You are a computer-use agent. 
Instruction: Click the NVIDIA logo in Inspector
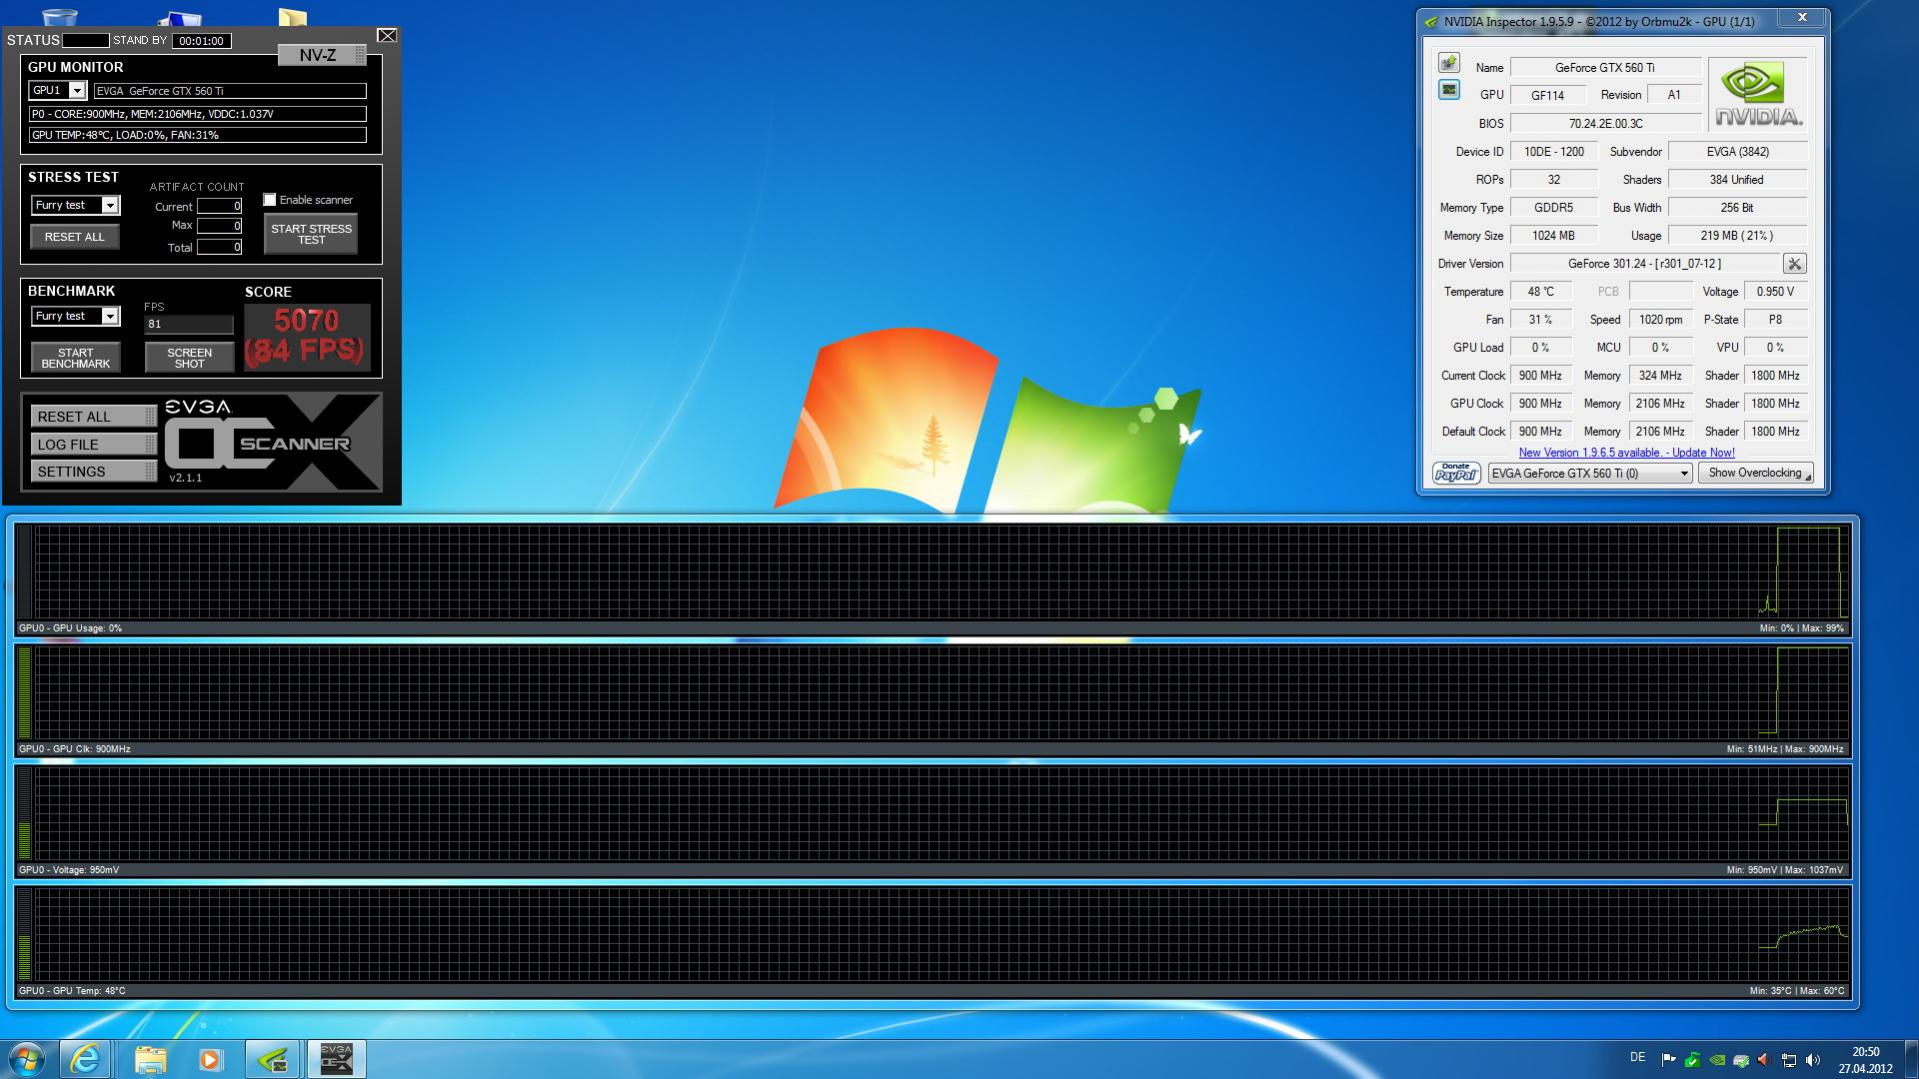(x=1757, y=94)
